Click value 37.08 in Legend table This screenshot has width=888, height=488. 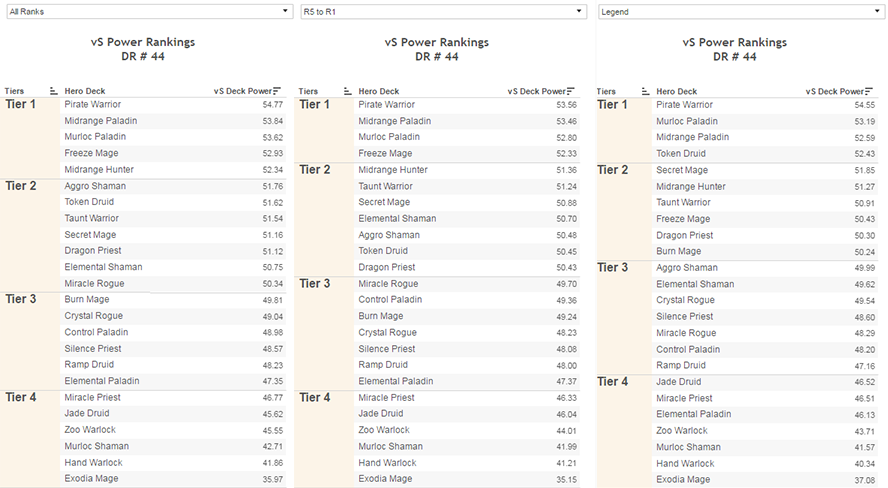tap(865, 480)
